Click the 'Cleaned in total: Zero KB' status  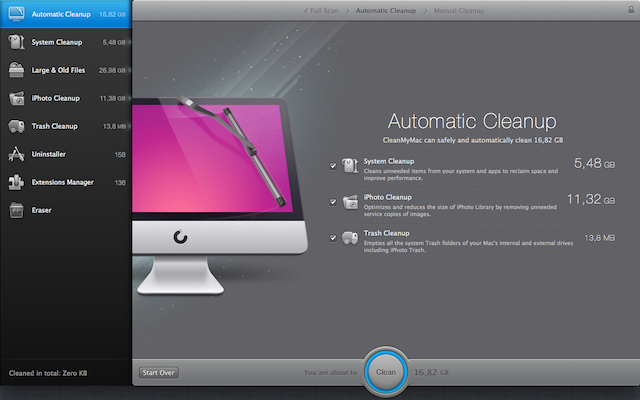pyautogui.click(x=48, y=373)
